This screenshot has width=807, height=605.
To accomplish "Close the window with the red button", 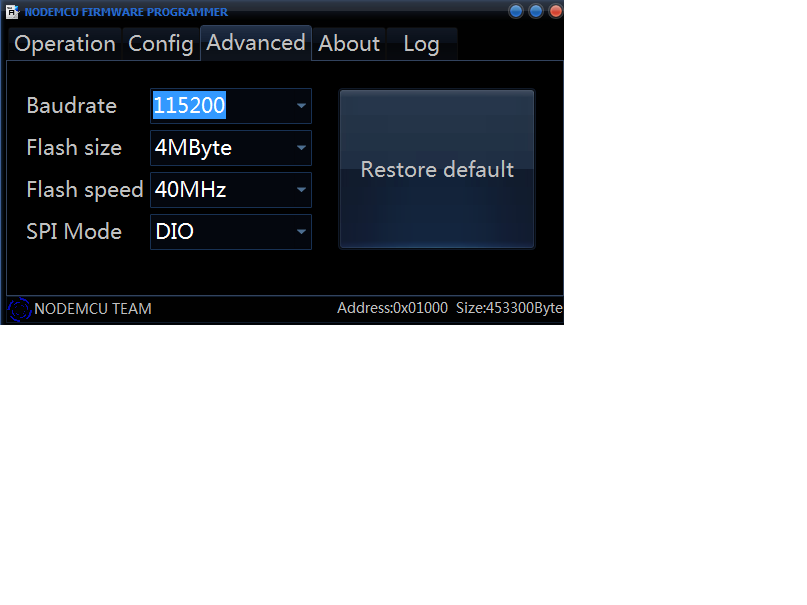I will click(x=556, y=11).
